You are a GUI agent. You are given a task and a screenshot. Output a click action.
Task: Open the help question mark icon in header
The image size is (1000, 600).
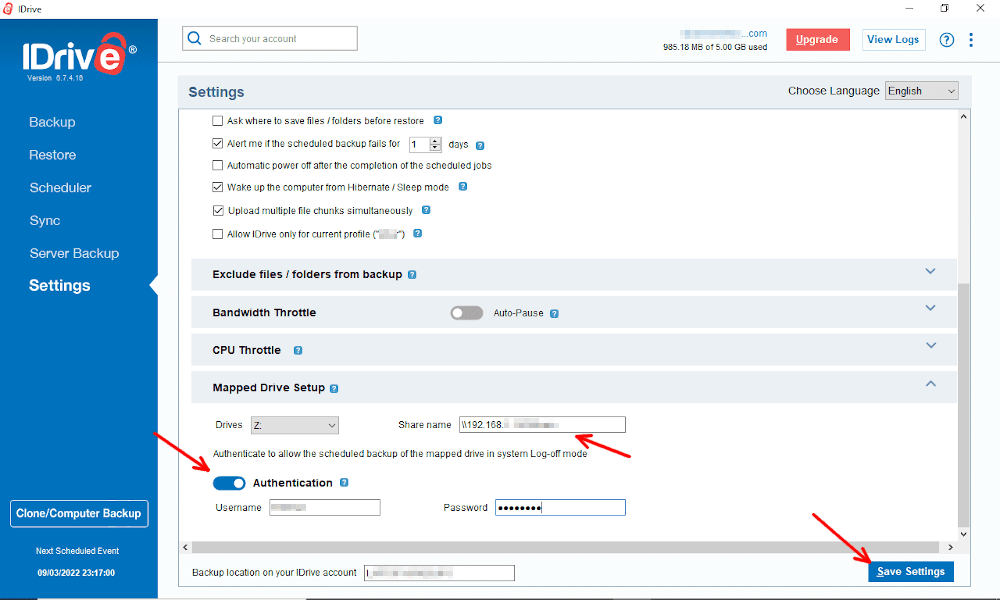[x=946, y=40]
